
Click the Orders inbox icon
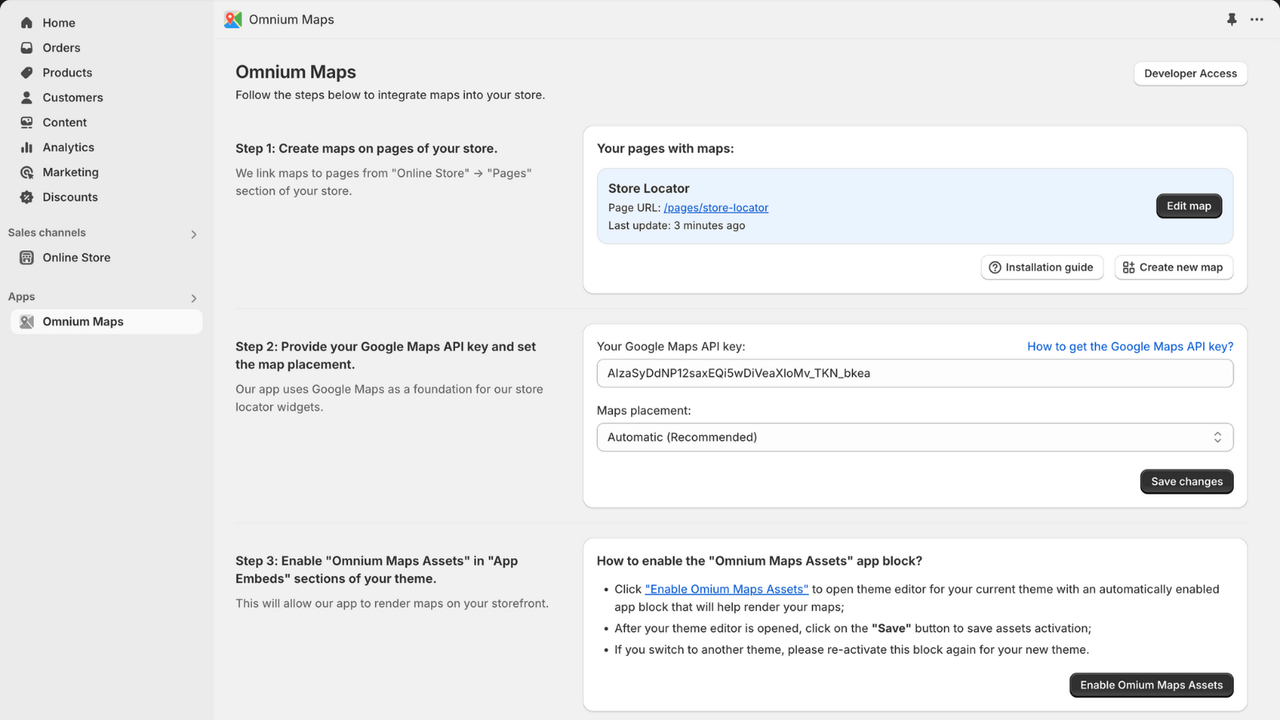27,48
